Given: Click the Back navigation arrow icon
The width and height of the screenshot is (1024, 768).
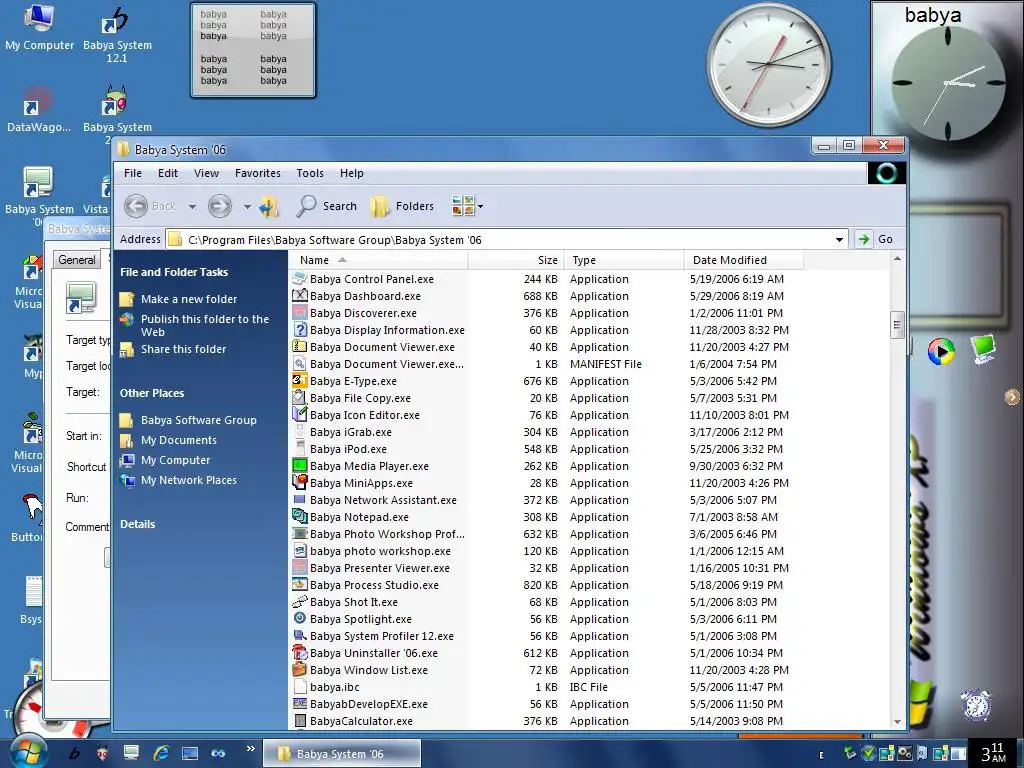Looking at the screenshot, I should pyautogui.click(x=136, y=206).
